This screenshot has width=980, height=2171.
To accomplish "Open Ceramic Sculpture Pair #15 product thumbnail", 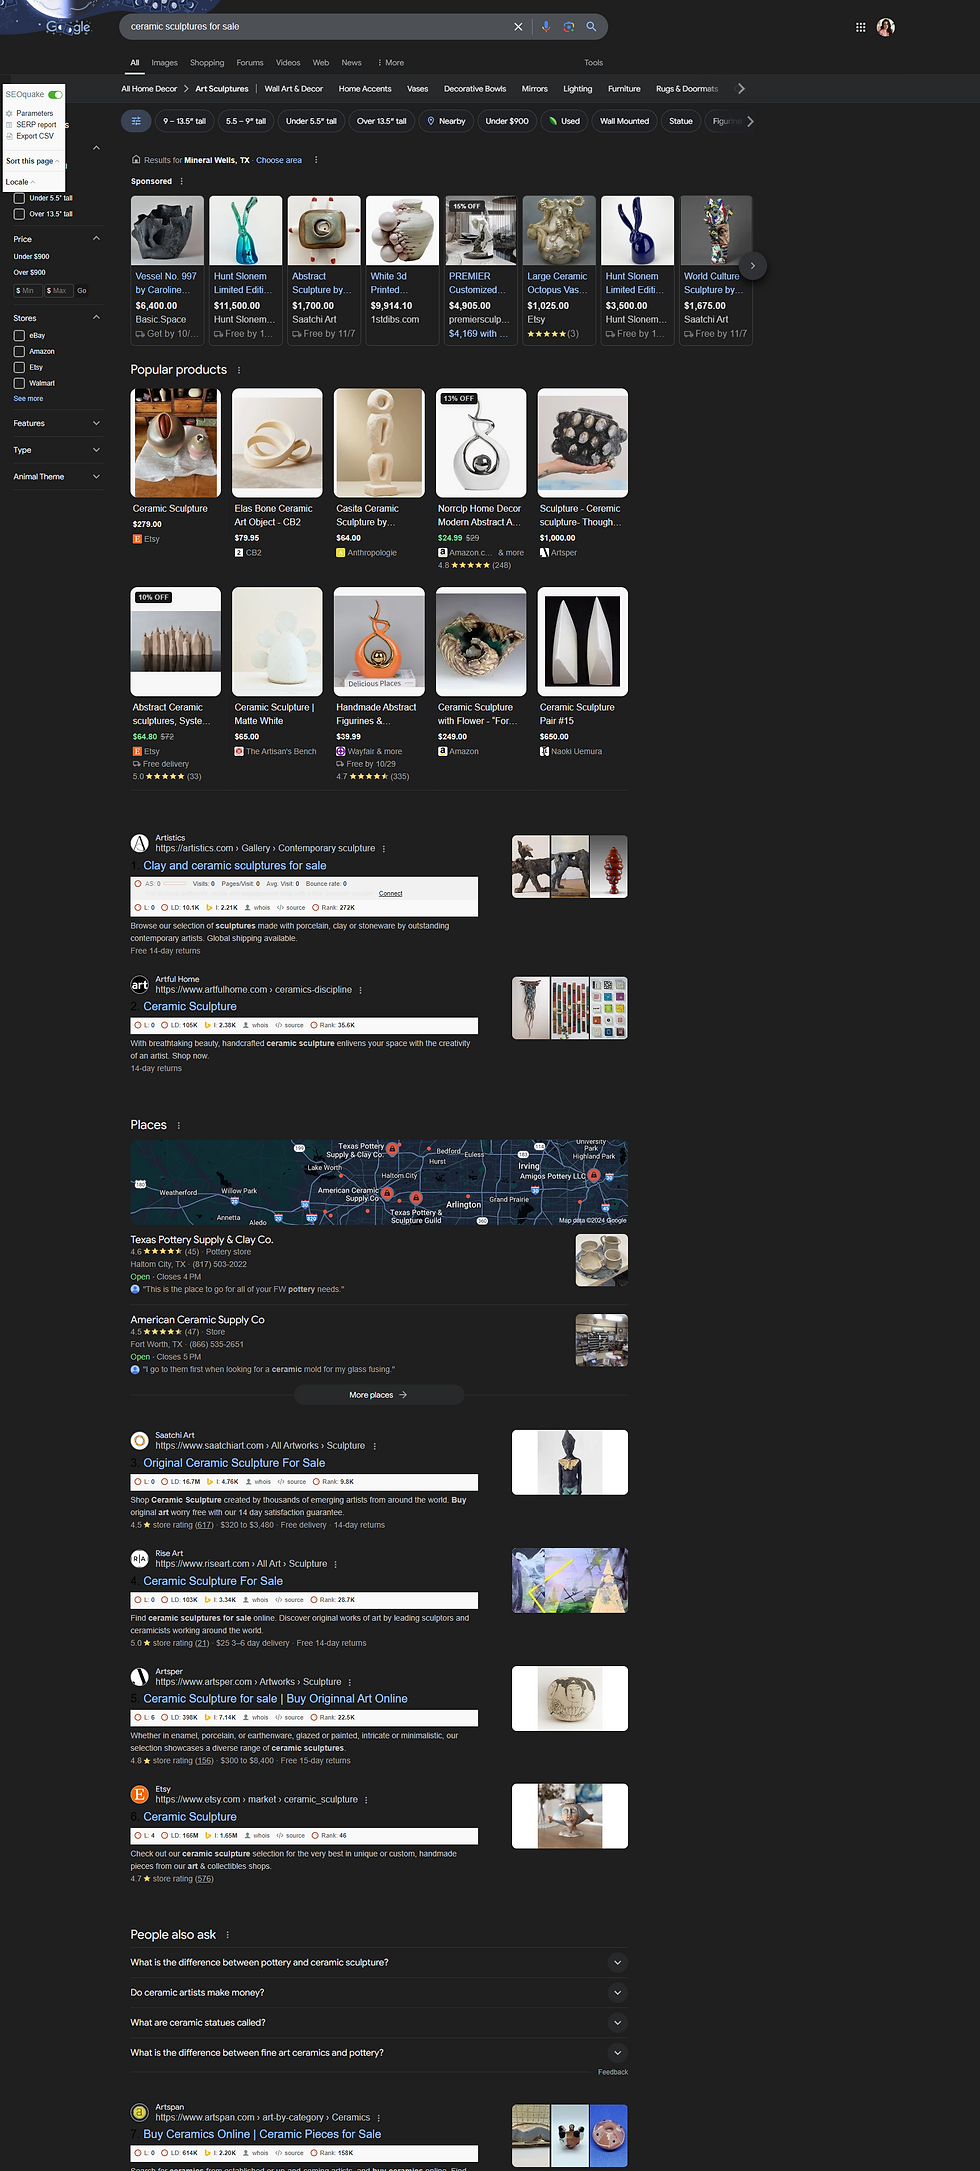I will pyautogui.click(x=583, y=642).
